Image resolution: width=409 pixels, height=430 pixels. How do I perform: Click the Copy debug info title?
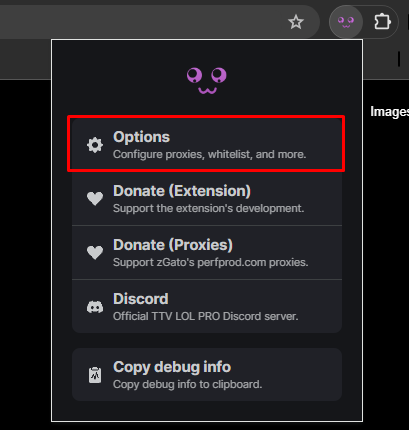tap(172, 367)
